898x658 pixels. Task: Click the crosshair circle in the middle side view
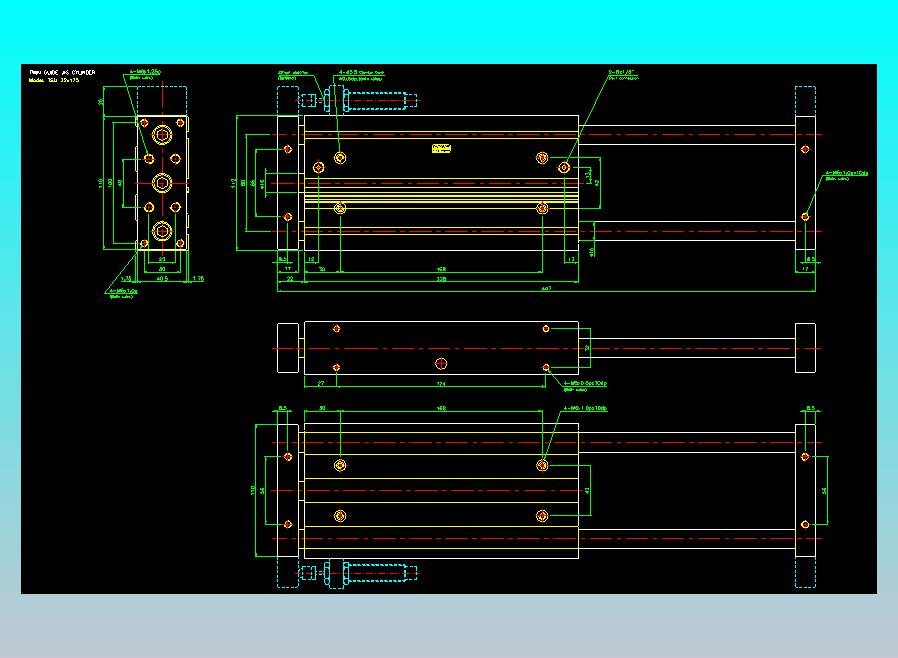[x=441, y=364]
